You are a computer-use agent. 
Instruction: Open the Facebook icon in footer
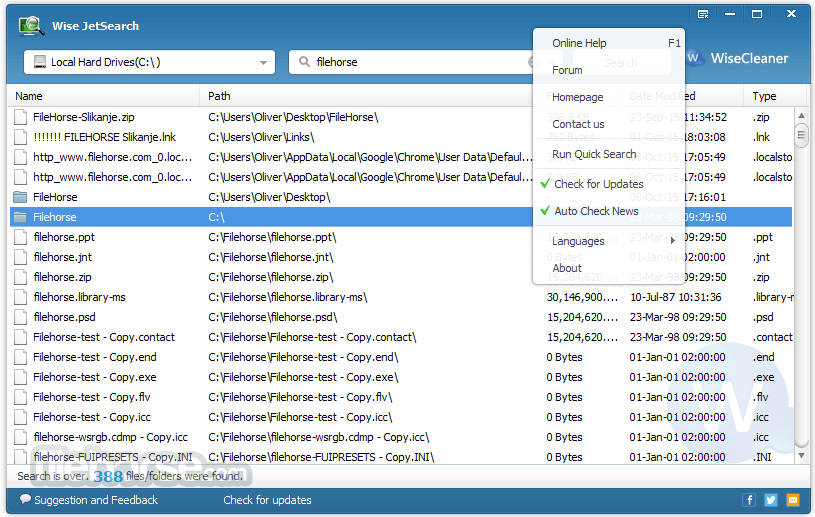pyautogui.click(x=749, y=500)
